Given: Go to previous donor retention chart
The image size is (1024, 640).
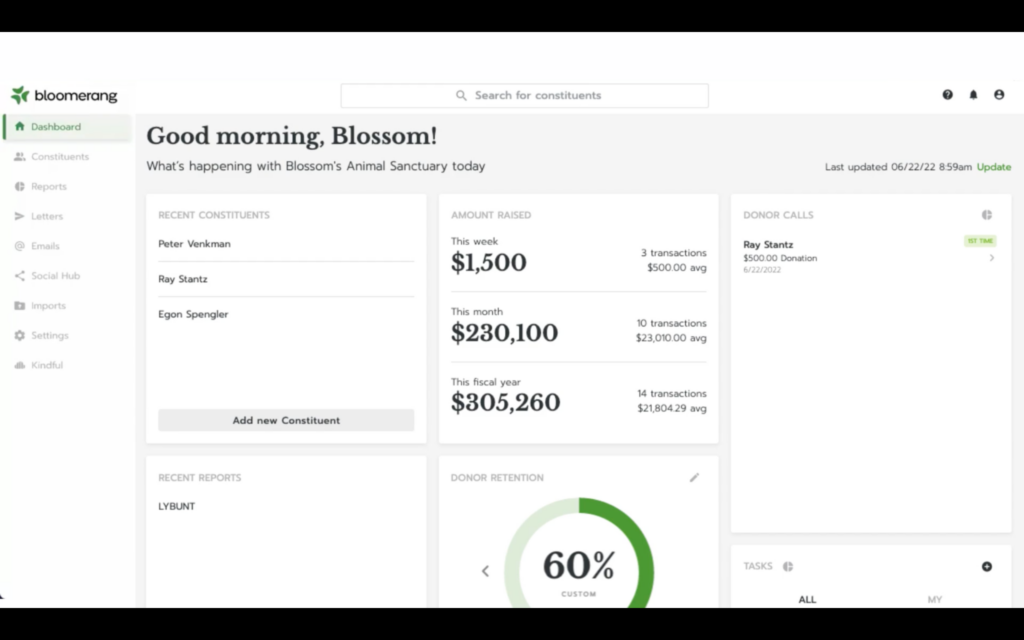Looking at the screenshot, I should (485, 571).
